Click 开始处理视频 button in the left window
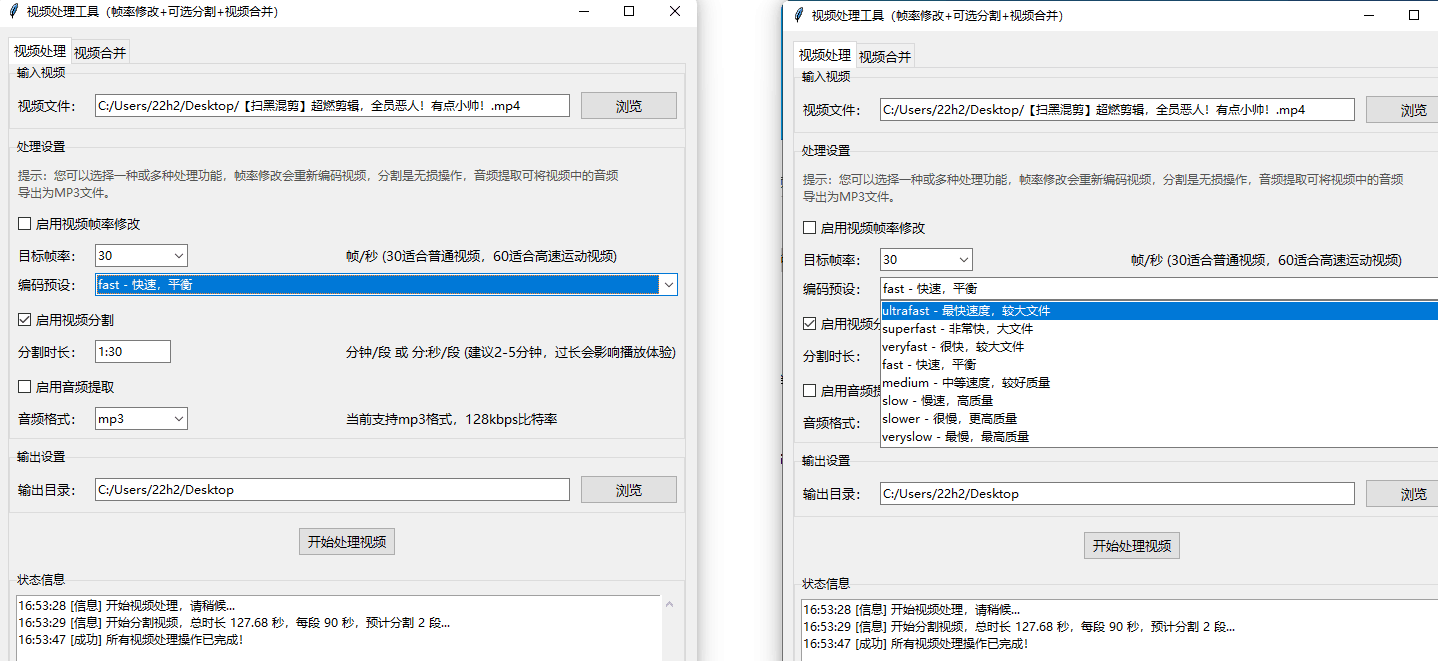 (x=347, y=542)
